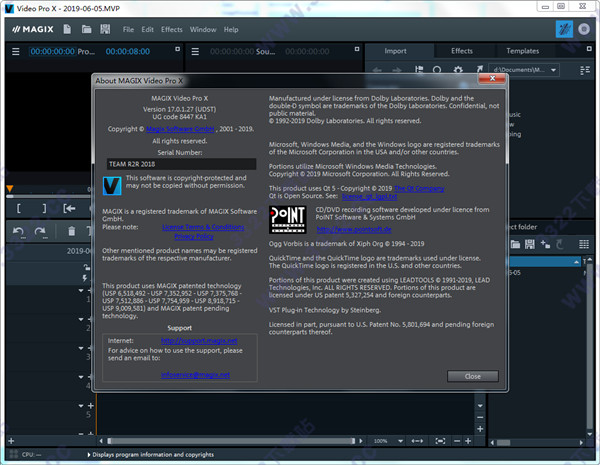600x465 pixels.
Task: Switch to the Effects tab in media pool
Action: point(462,51)
